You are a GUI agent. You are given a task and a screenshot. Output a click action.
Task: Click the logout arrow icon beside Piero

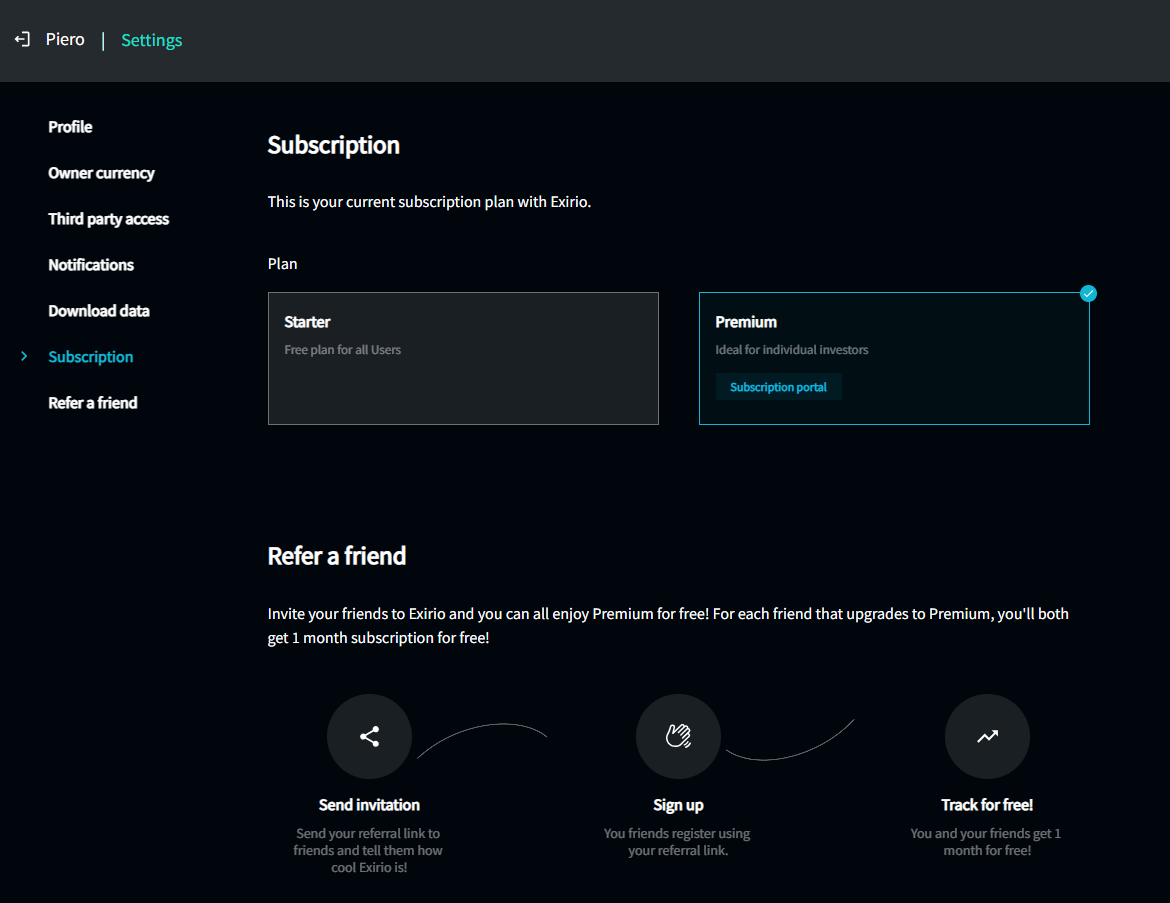click(x=22, y=40)
